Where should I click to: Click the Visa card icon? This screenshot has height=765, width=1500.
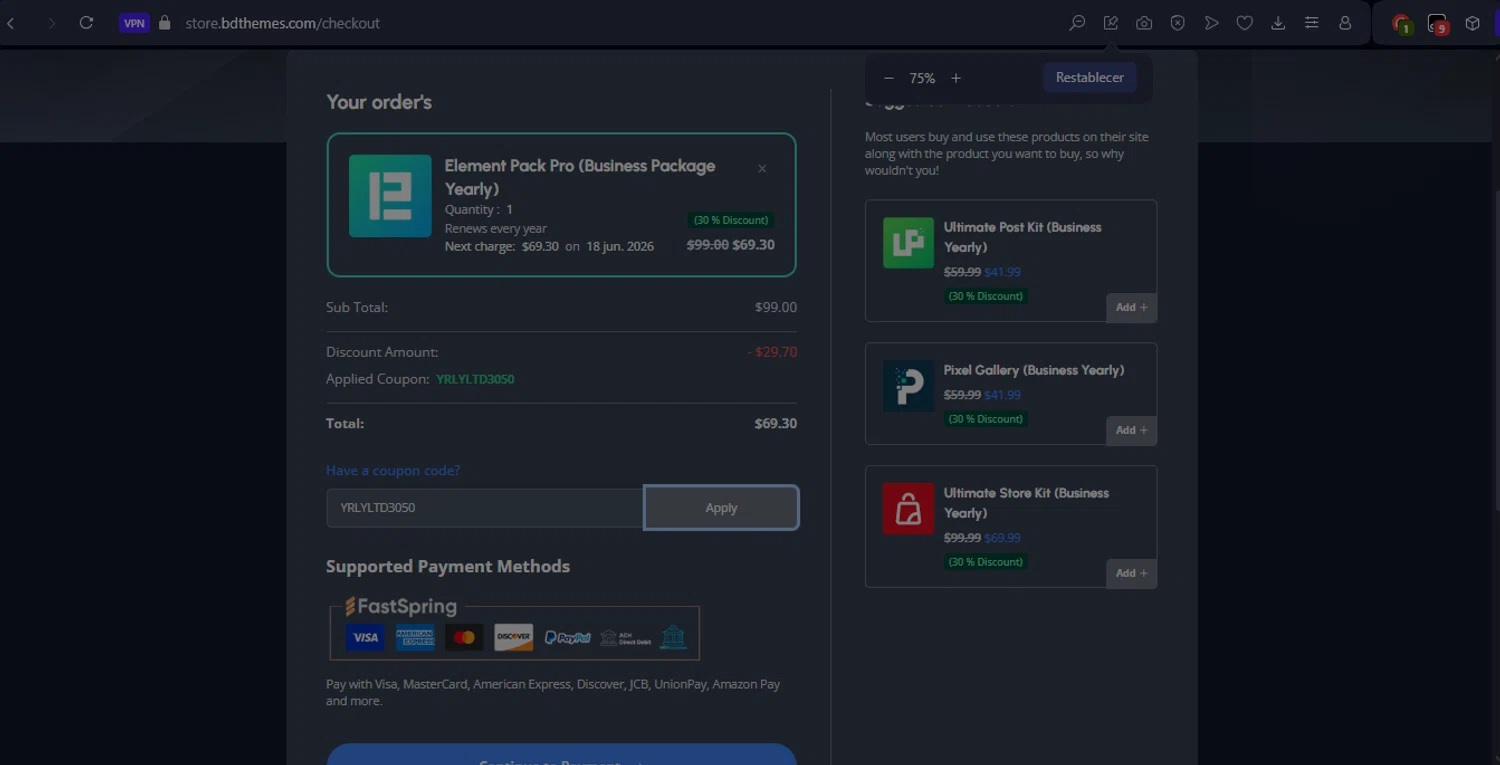point(365,637)
